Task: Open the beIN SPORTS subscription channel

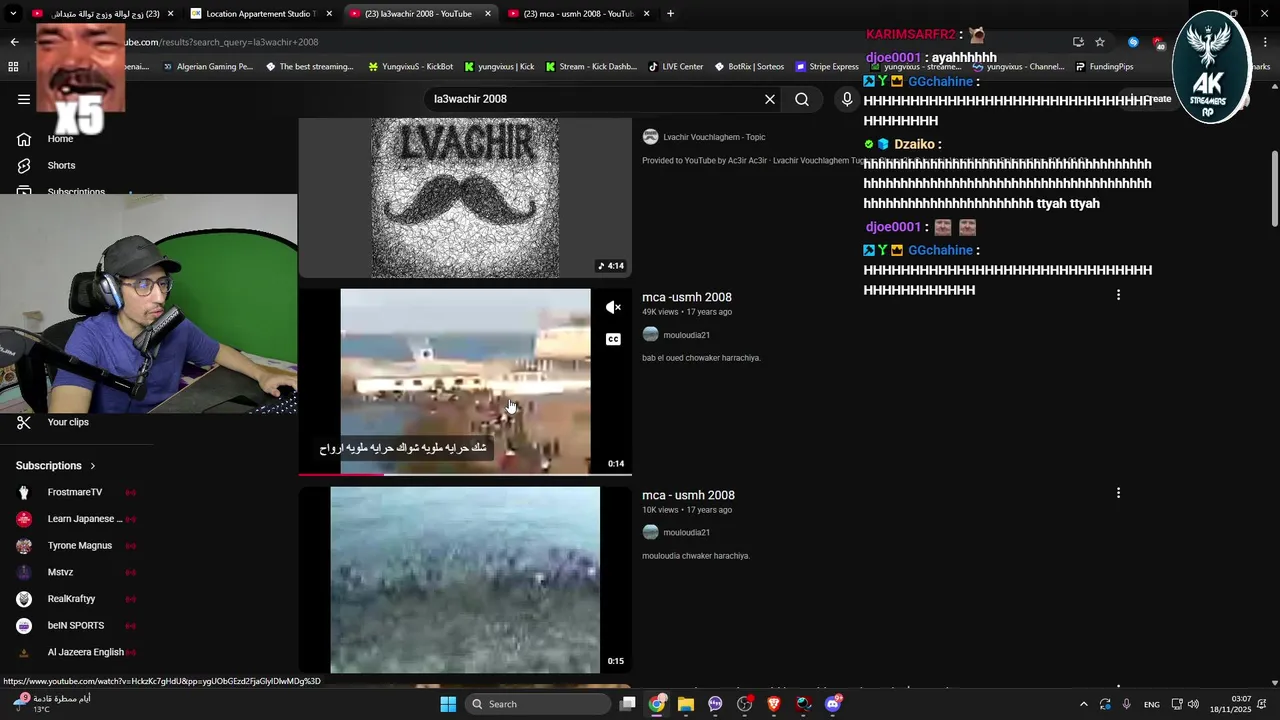Action: 75,625
